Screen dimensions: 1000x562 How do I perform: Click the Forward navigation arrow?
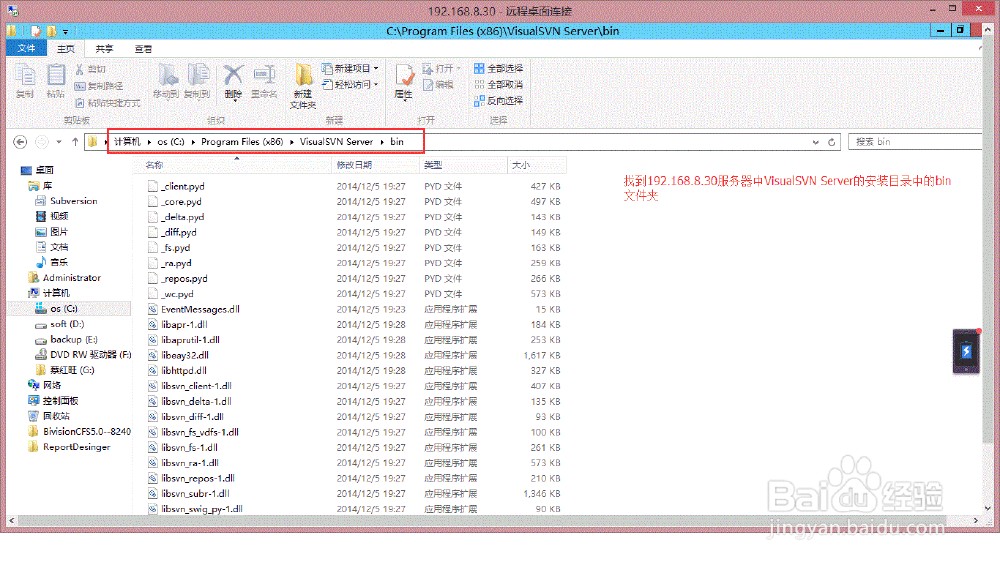41,142
